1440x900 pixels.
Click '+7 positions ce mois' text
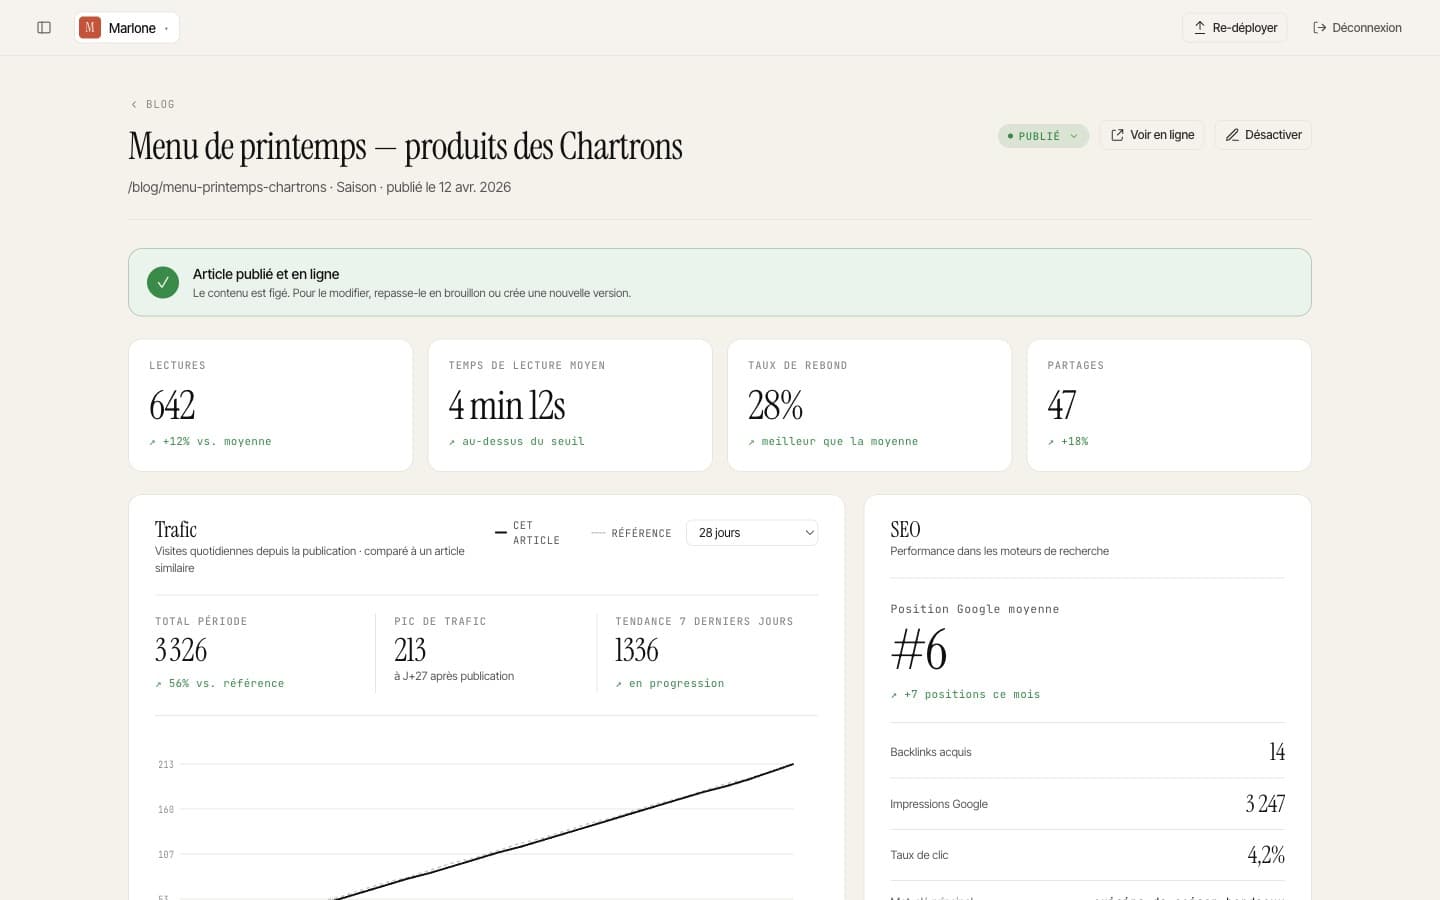point(965,694)
